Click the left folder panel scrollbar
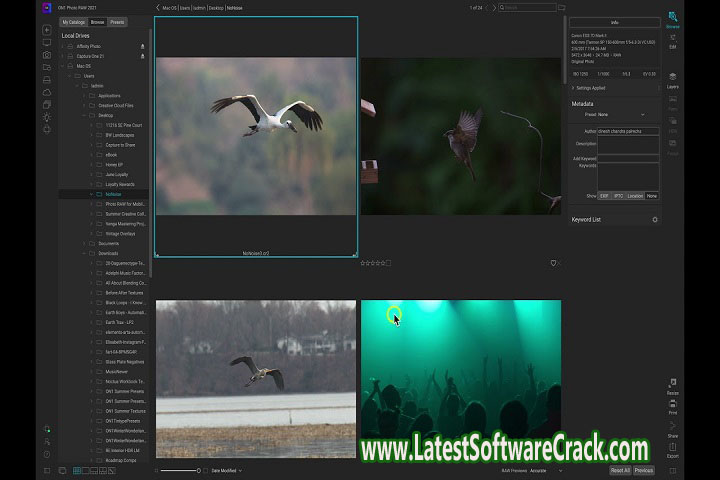720x480 pixels. point(150,152)
